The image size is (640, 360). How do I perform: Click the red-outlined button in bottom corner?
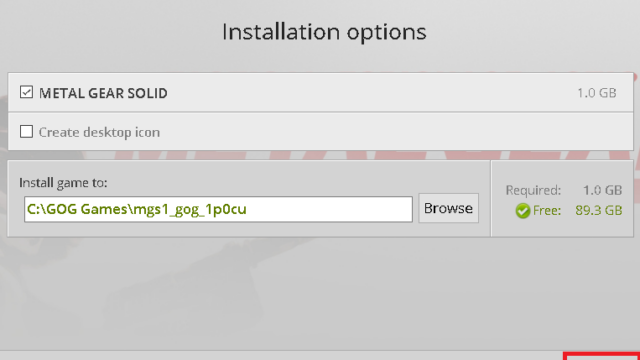pos(601,356)
